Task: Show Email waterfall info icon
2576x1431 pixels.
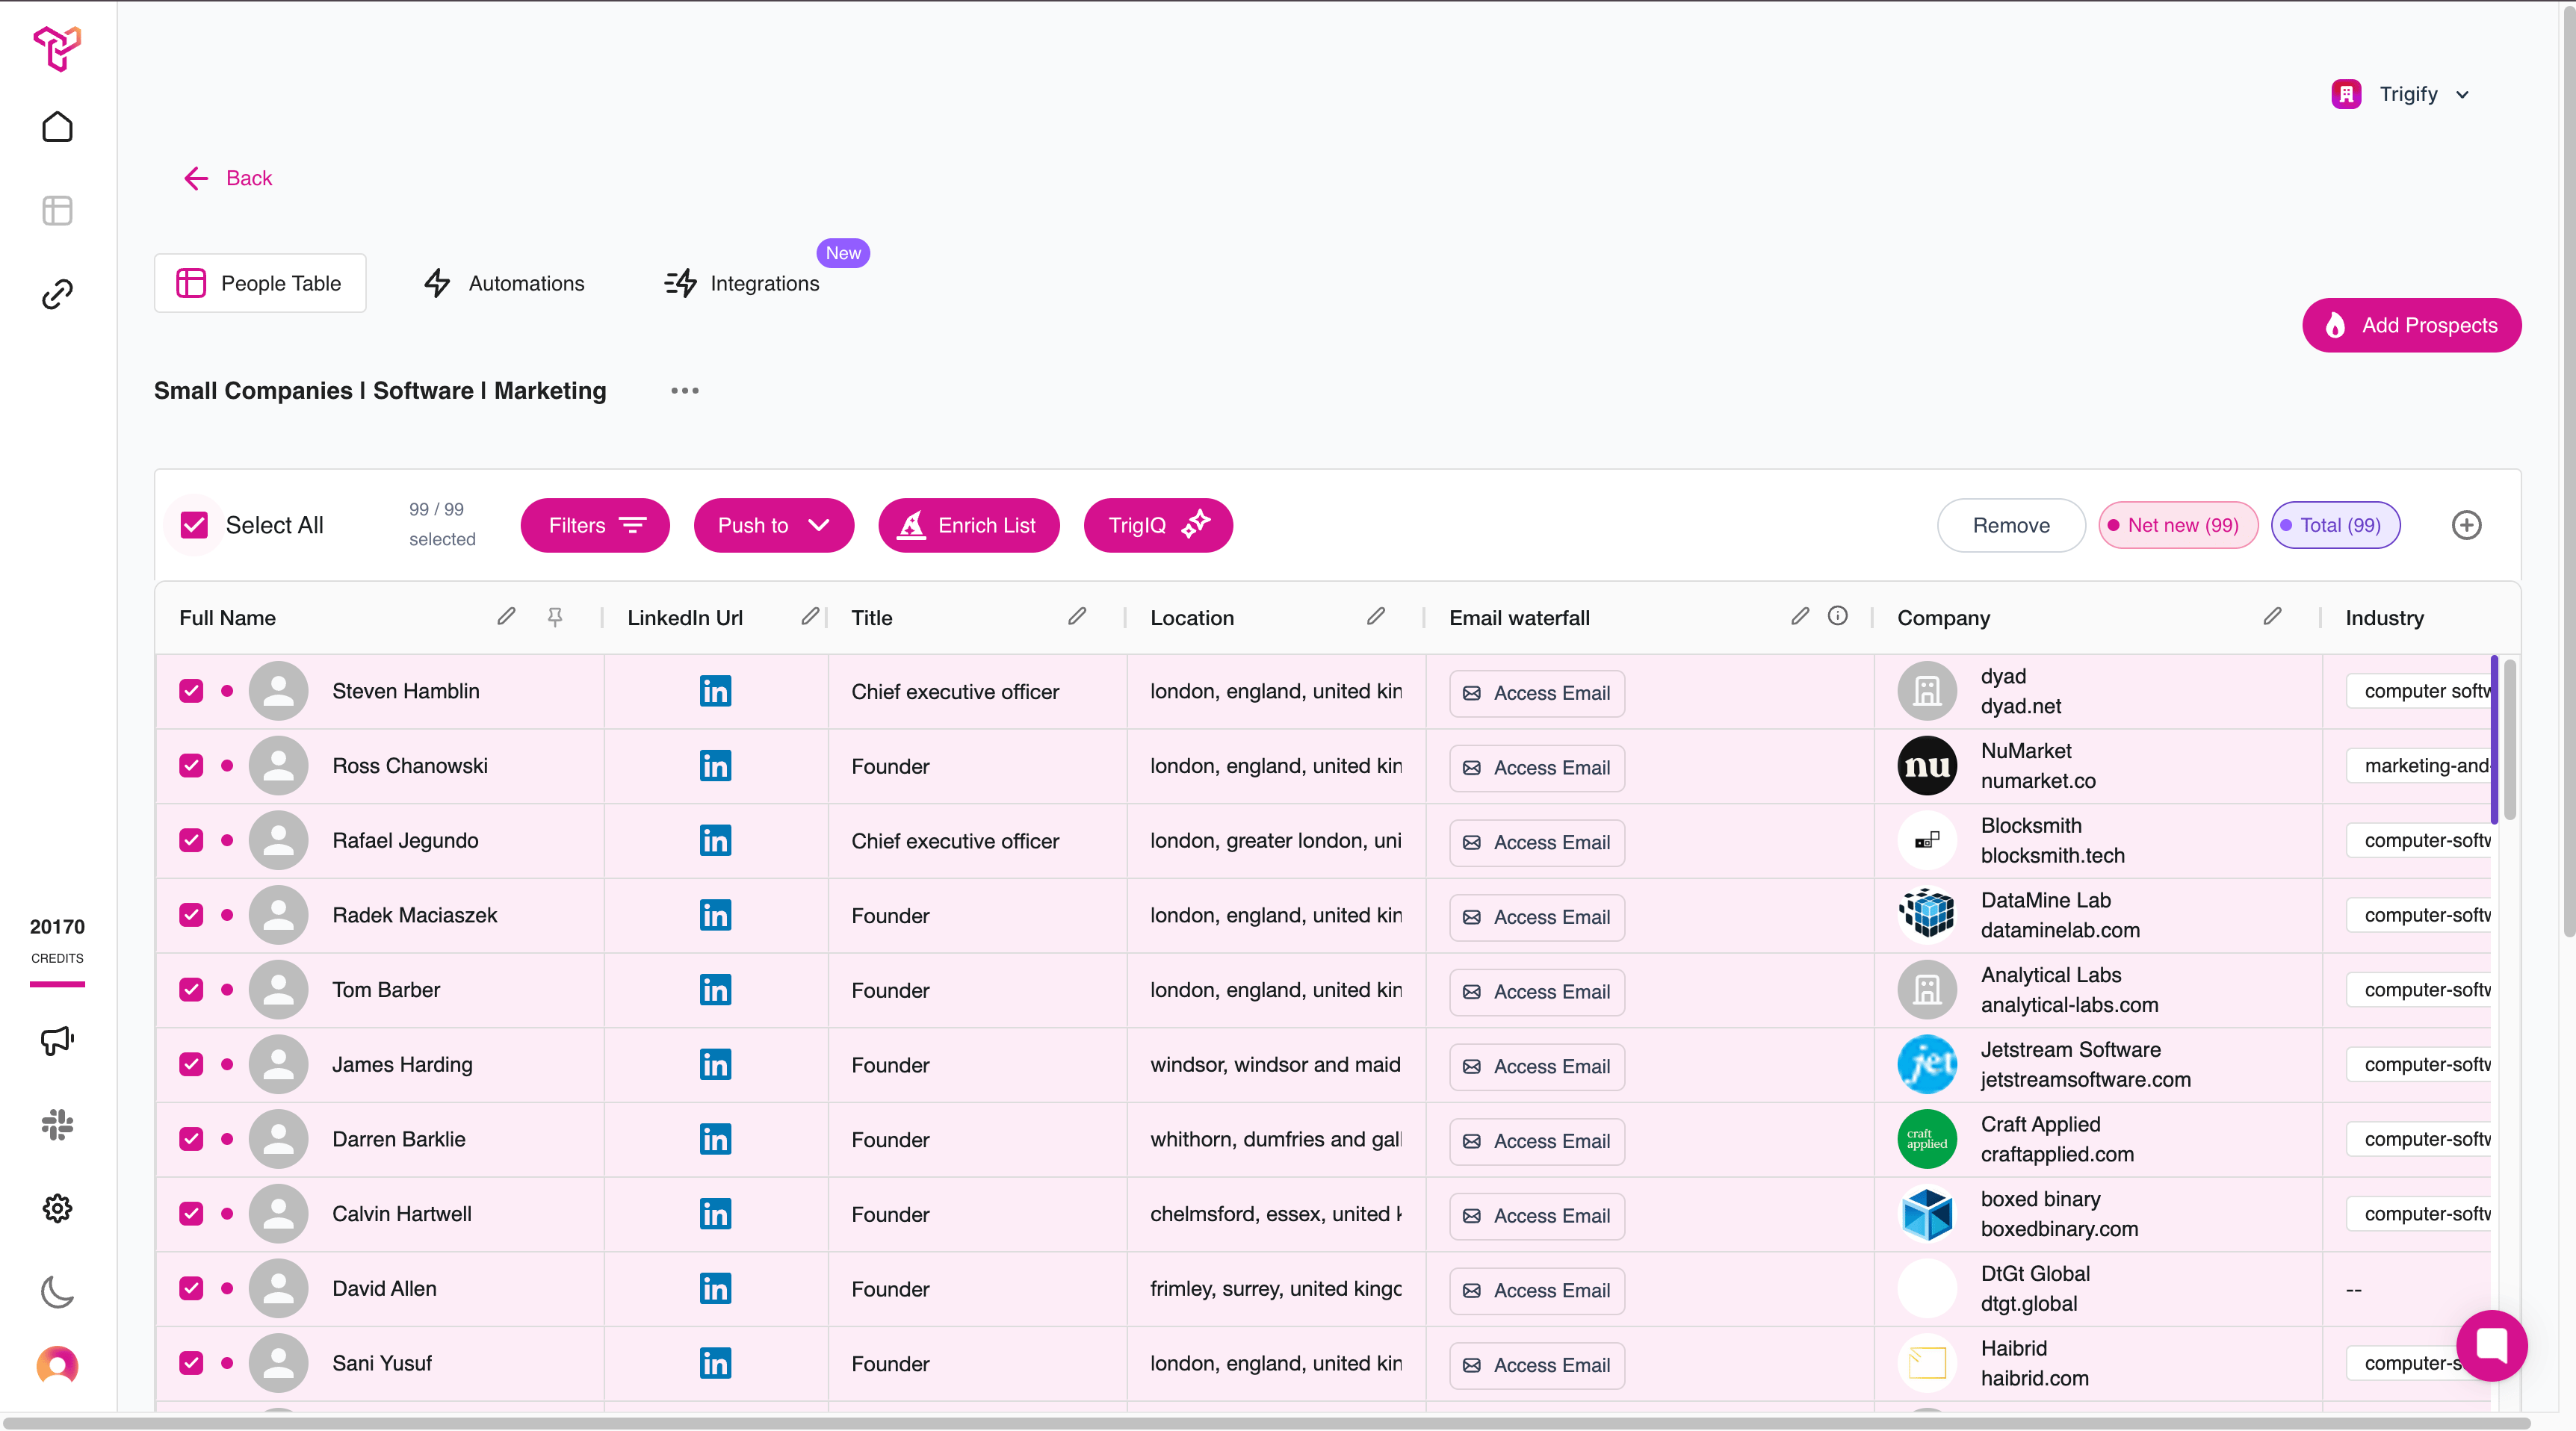Action: point(1838,616)
